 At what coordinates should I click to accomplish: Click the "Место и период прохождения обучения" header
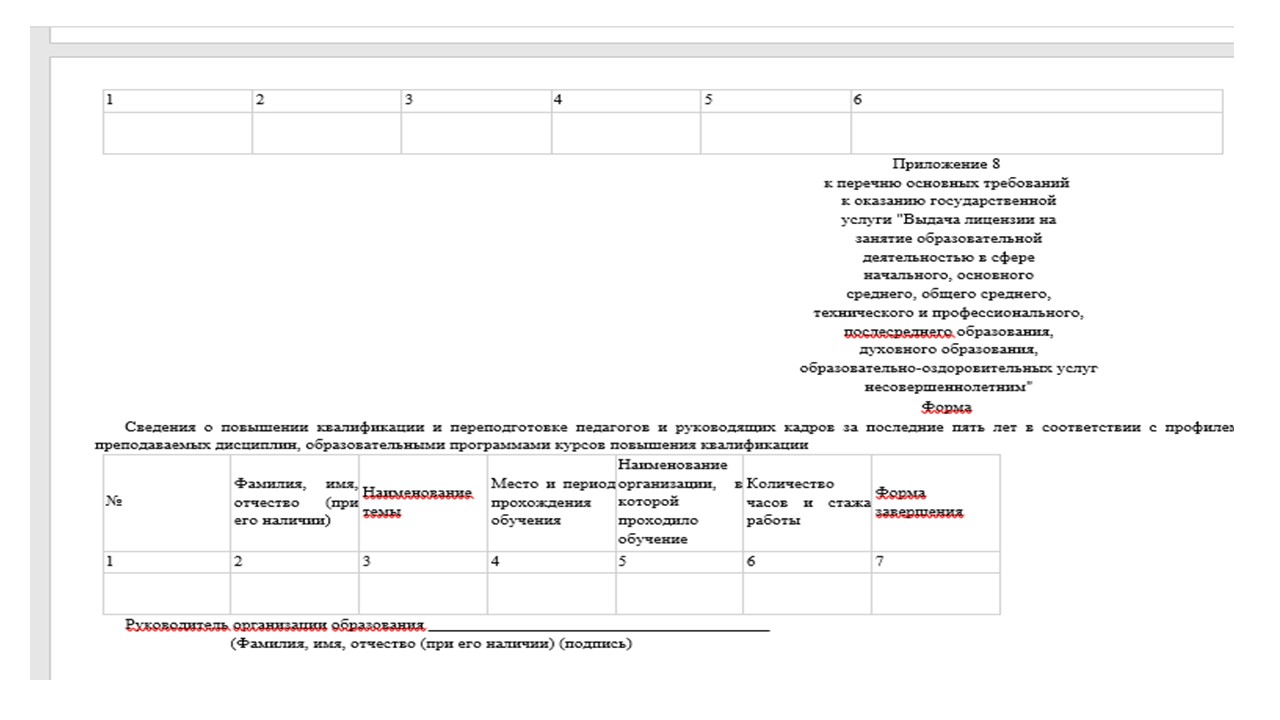tap(550, 502)
